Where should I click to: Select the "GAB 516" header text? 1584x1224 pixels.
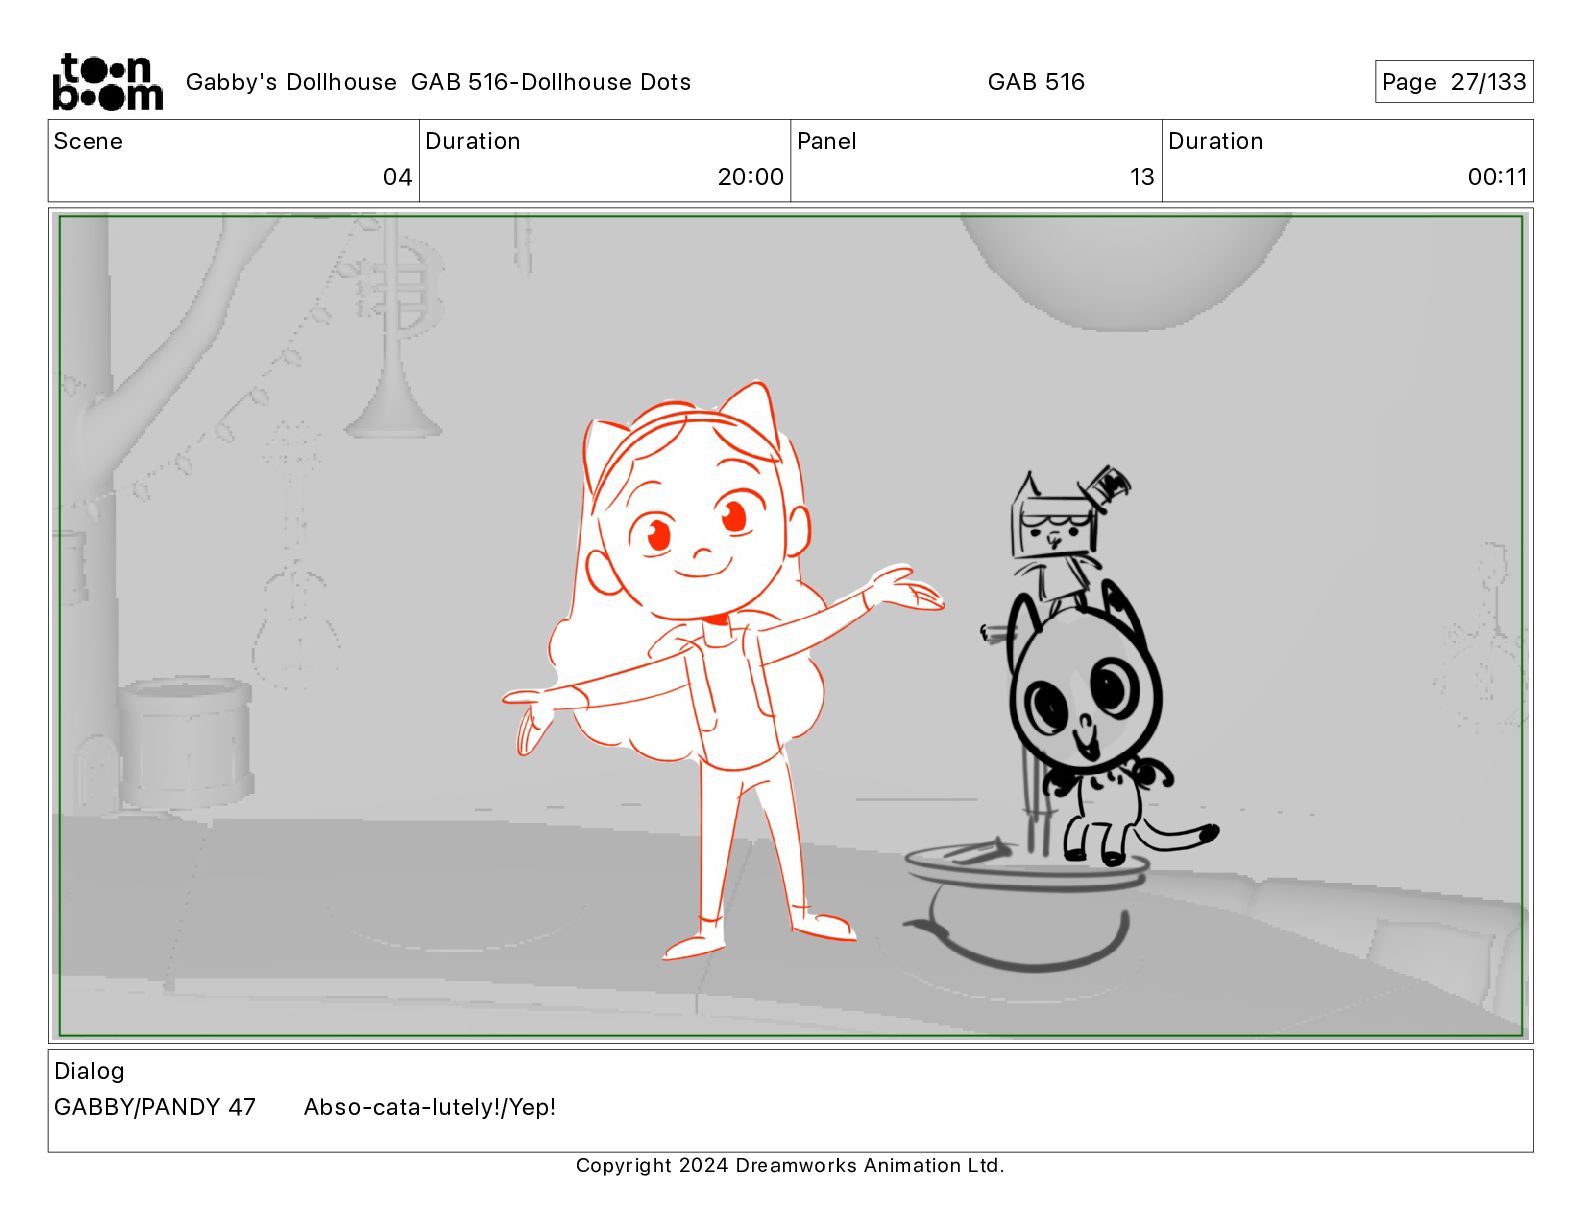[1036, 82]
